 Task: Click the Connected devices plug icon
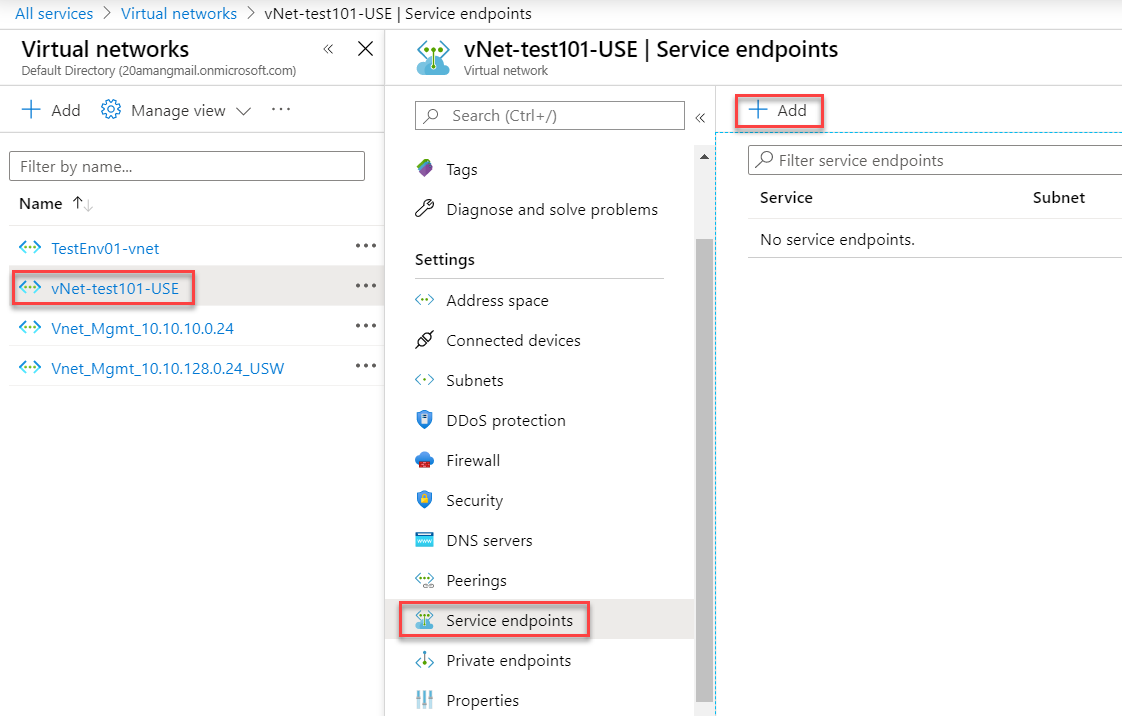tap(424, 340)
